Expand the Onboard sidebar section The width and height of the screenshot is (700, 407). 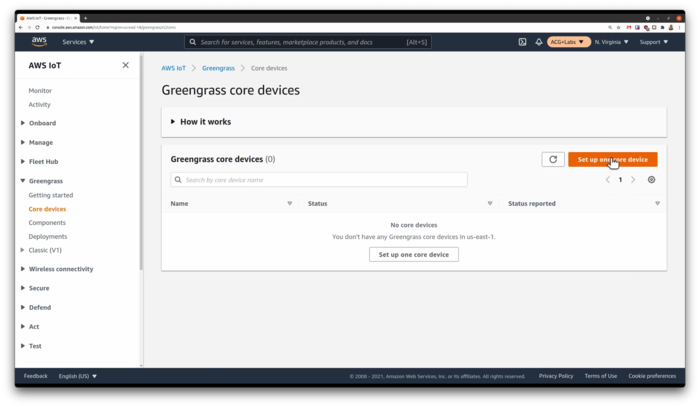click(23, 123)
